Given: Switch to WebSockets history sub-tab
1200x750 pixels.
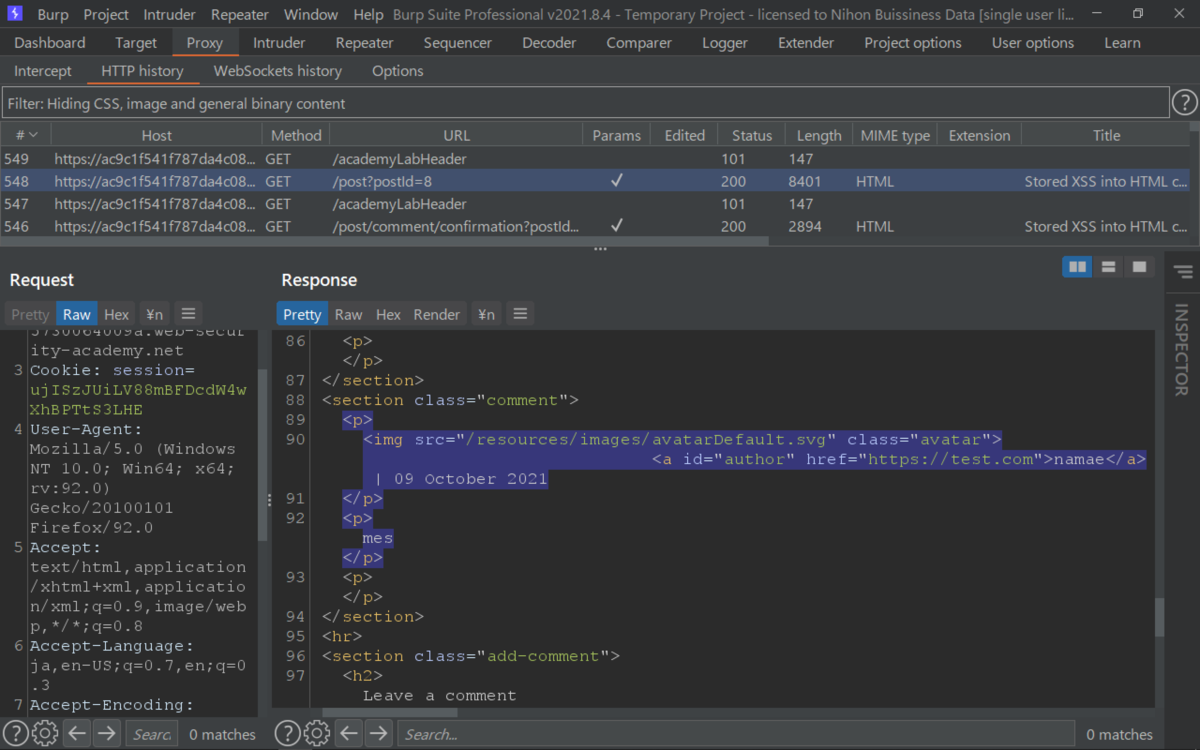Looking at the screenshot, I should (278, 71).
